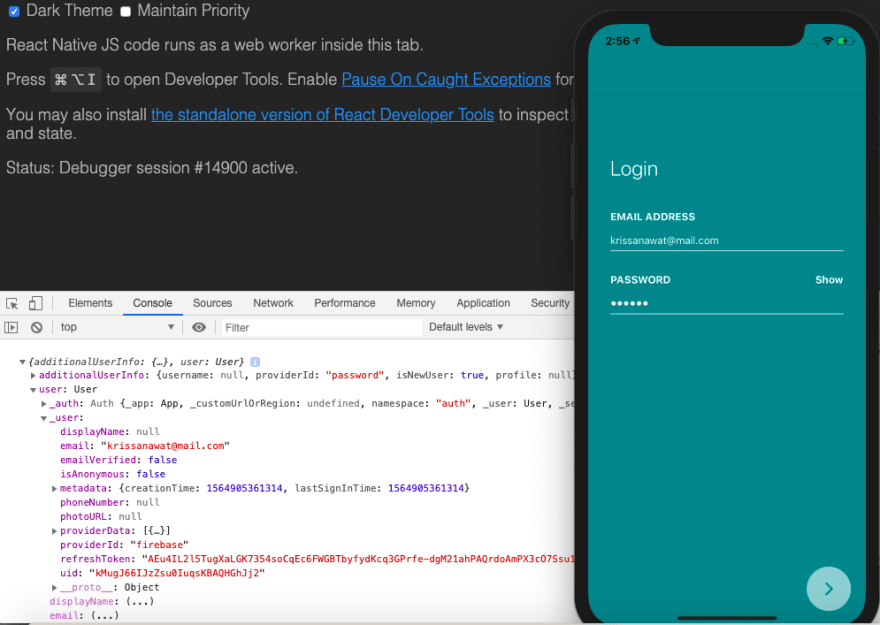
Task: Click the displayName: null row under _user
Action: pos(110,432)
